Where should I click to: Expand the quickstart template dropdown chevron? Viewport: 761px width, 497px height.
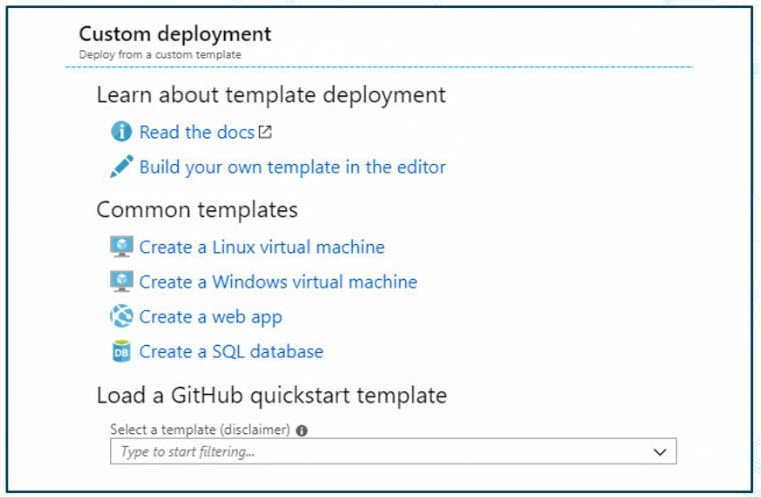click(x=660, y=452)
